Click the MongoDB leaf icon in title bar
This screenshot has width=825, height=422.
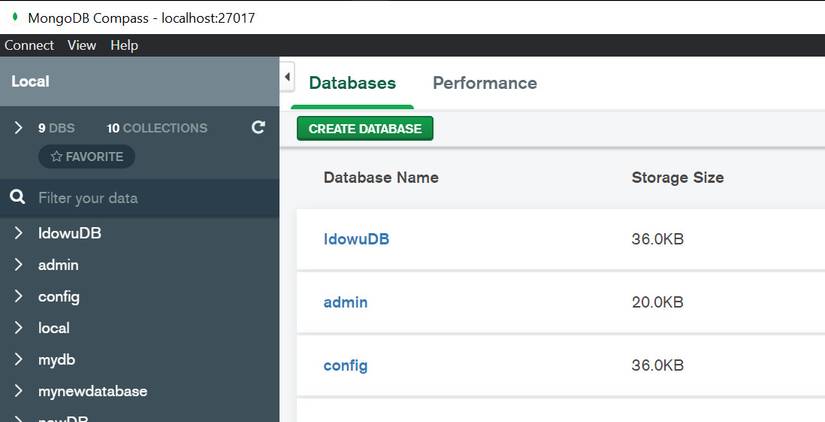pyautogui.click(x=15, y=17)
